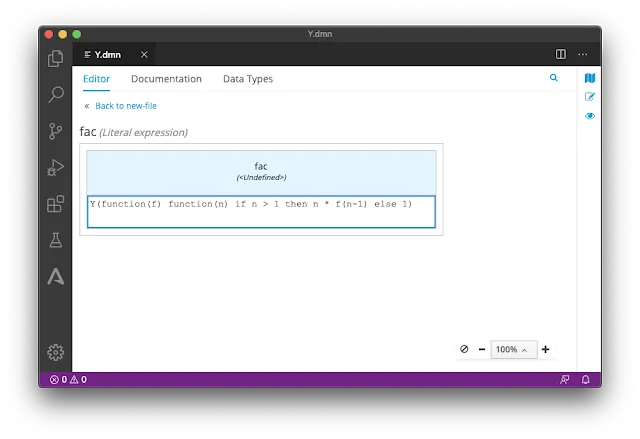The height and width of the screenshot is (439, 640).
Task: Click the green macOS fullscreen button
Action: (x=76, y=34)
